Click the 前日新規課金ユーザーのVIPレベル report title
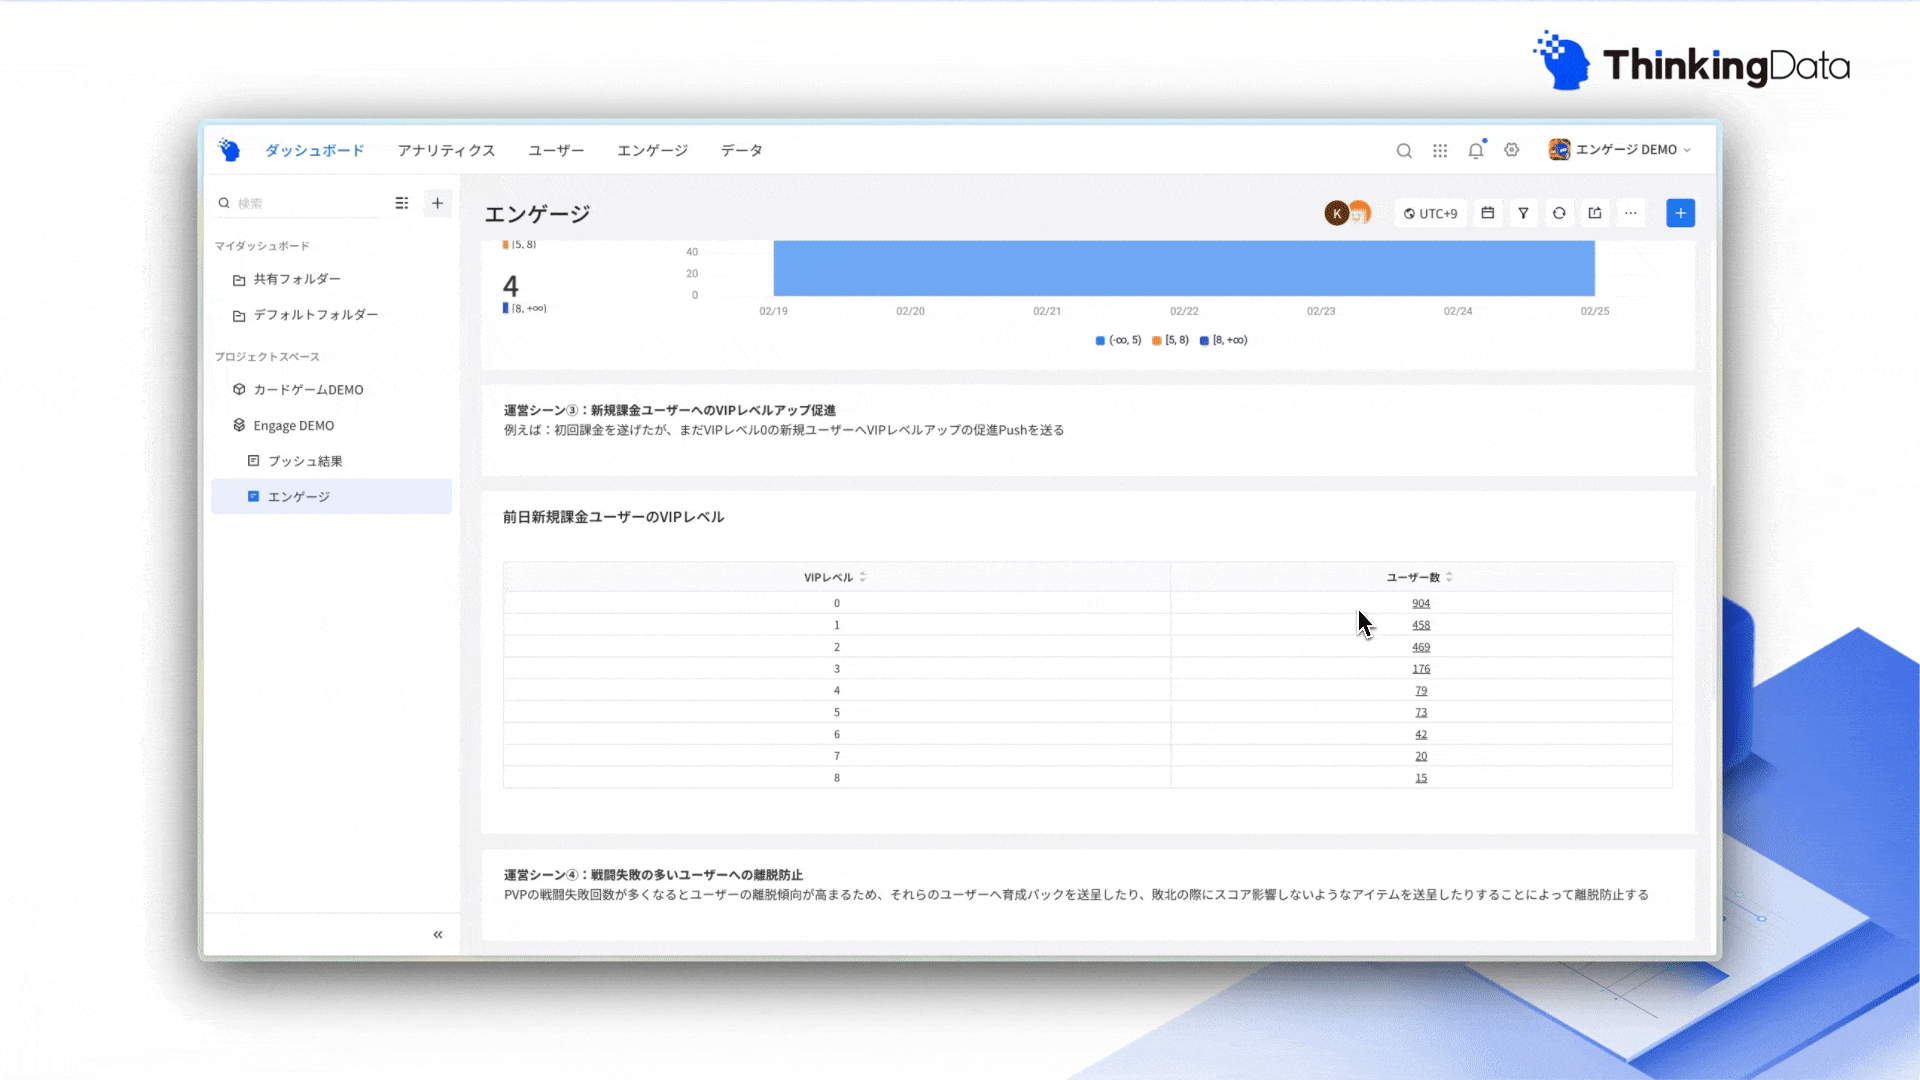The image size is (1920, 1080). [613, 517]
